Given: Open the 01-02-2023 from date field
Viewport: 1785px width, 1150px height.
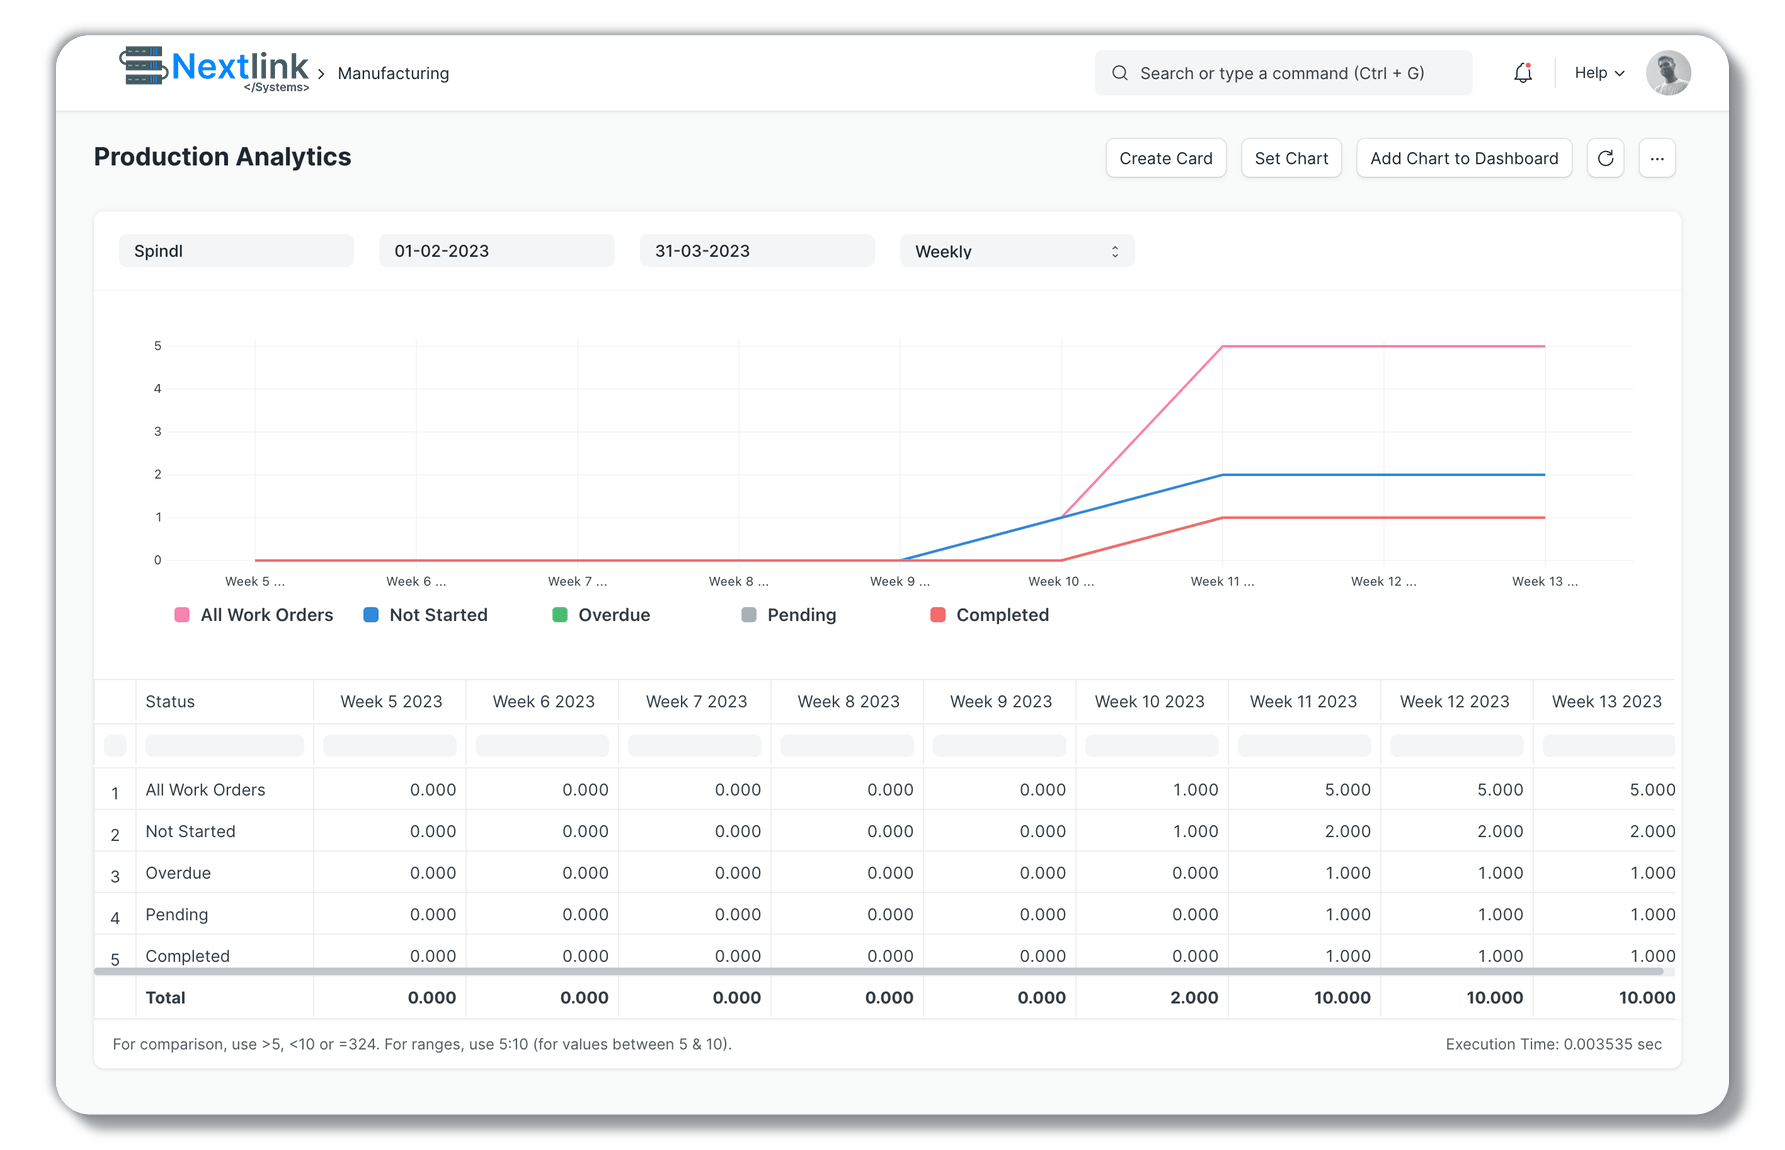Looking at the screenshot, I should pyautogui.click(x=496, y=251).
